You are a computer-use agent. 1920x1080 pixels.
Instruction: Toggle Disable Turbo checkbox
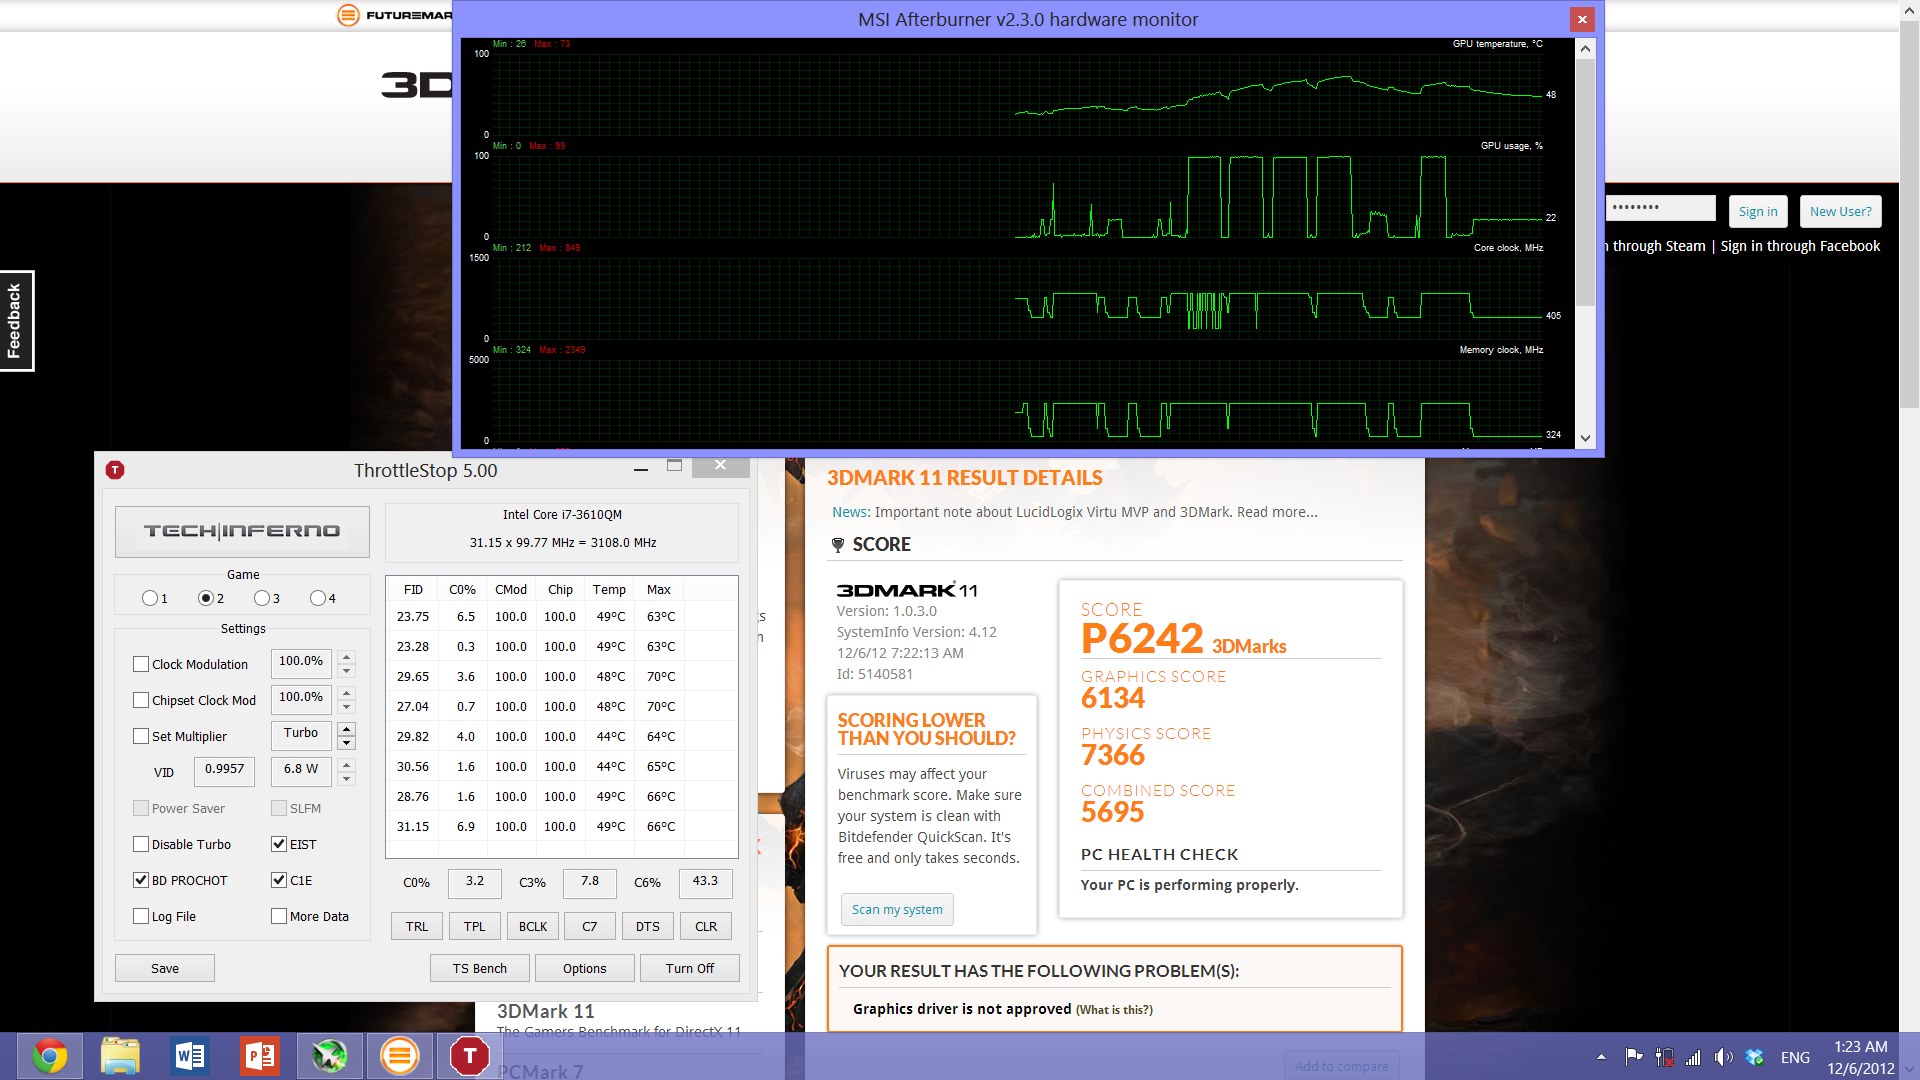pyautogui.click(x=141, y=844)
